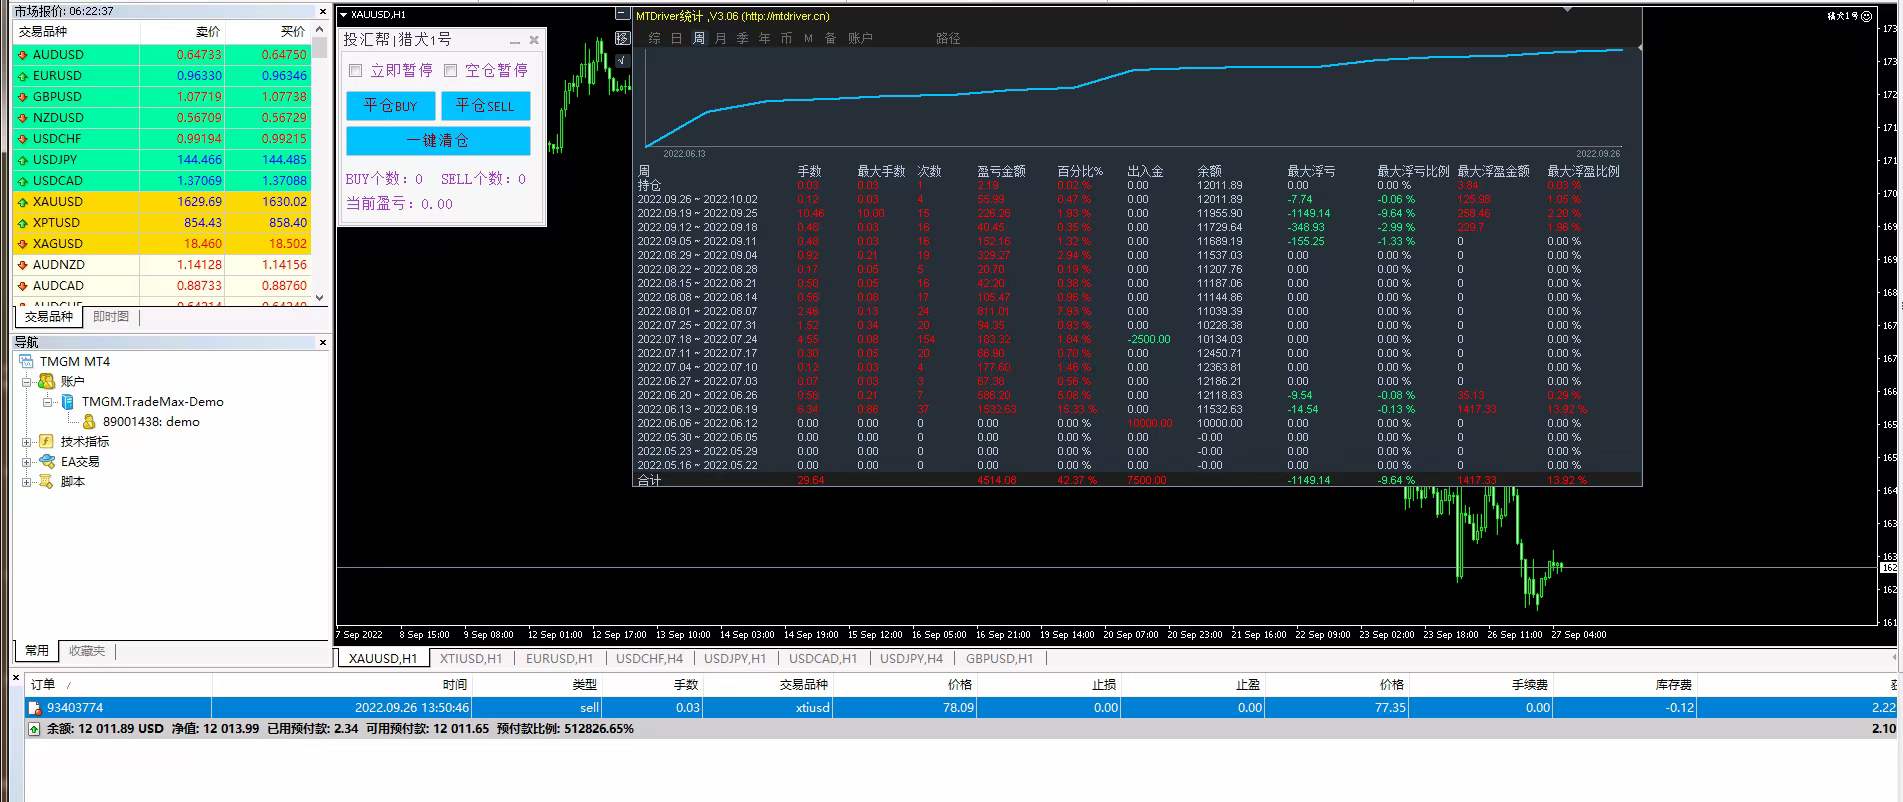Expand the 技术指标 tree node

click(x=27, y=441)
